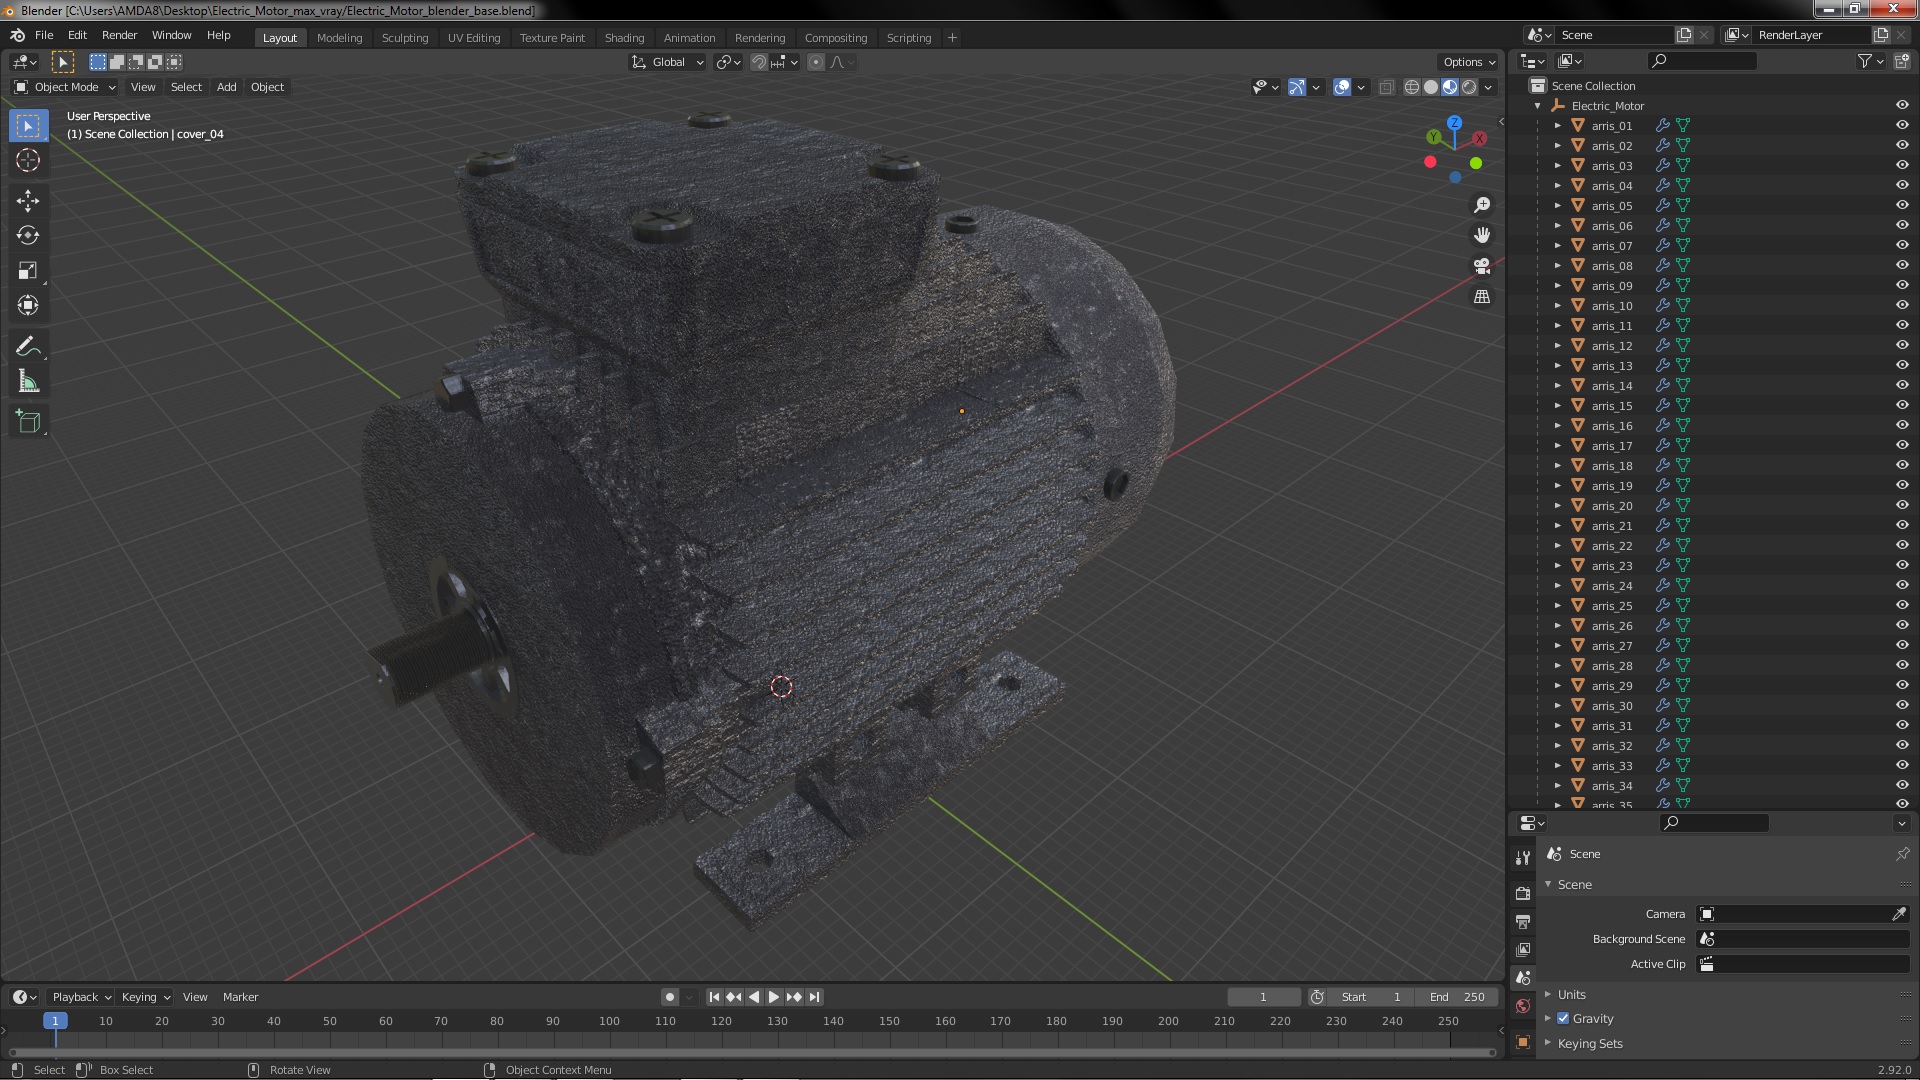Select the Annotate tool

[x=28, y=347]
